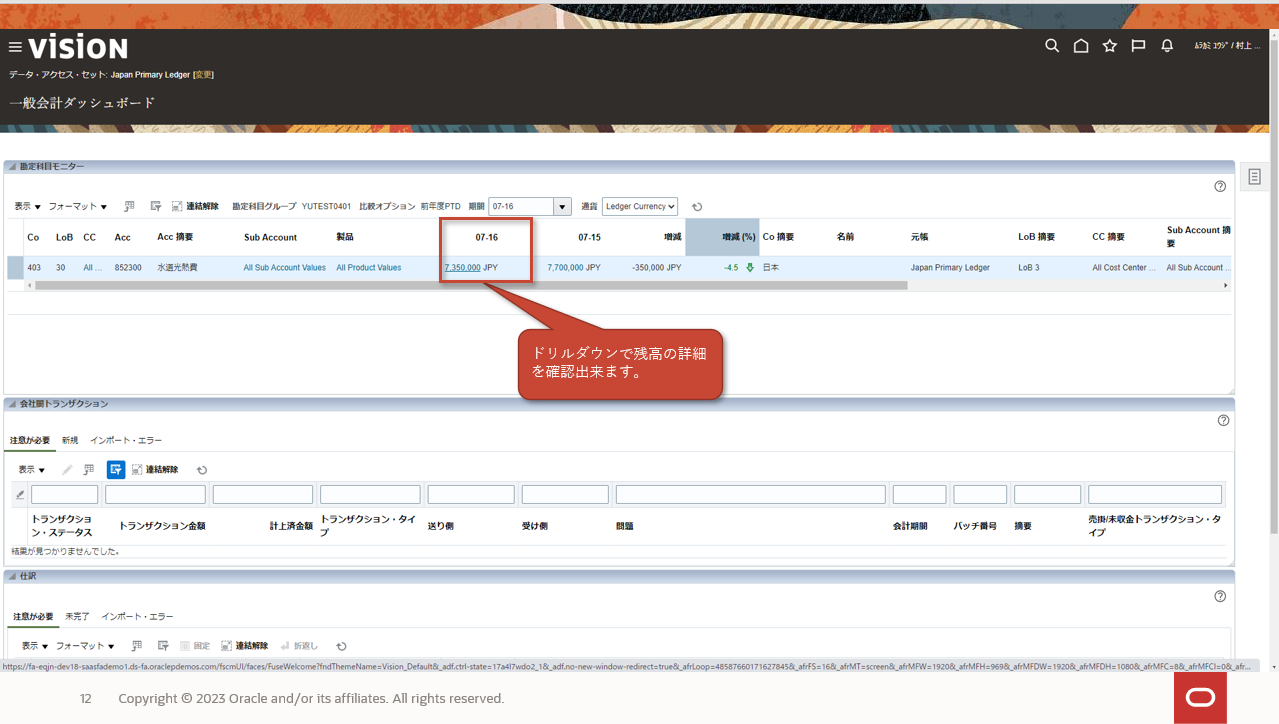Go to Home via house icon
This screenshot has height=724, width=1279.
coord(1081,46)
